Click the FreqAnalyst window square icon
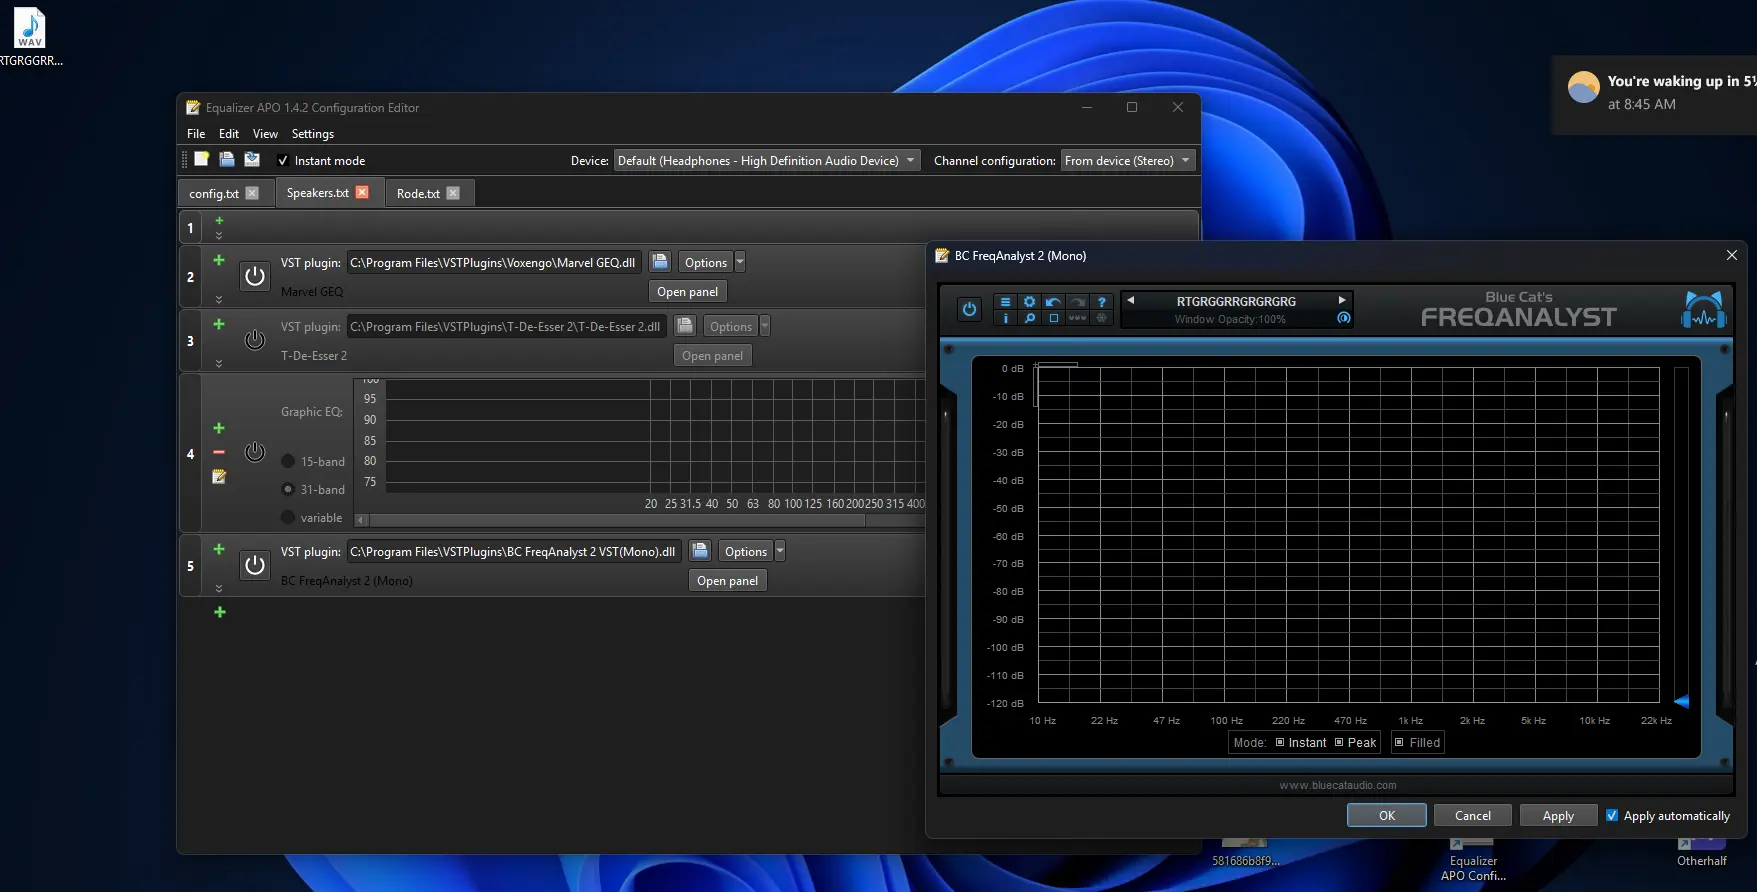 point(1053,318)
